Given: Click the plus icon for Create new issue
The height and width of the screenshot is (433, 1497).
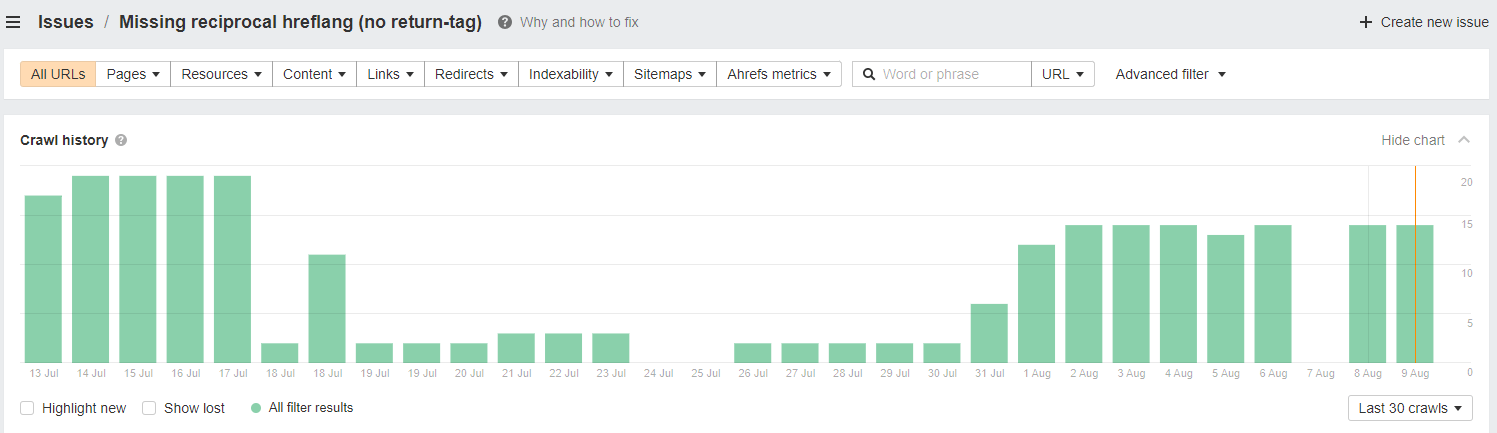Looking at the screenshot, I should click(1365, 22).
